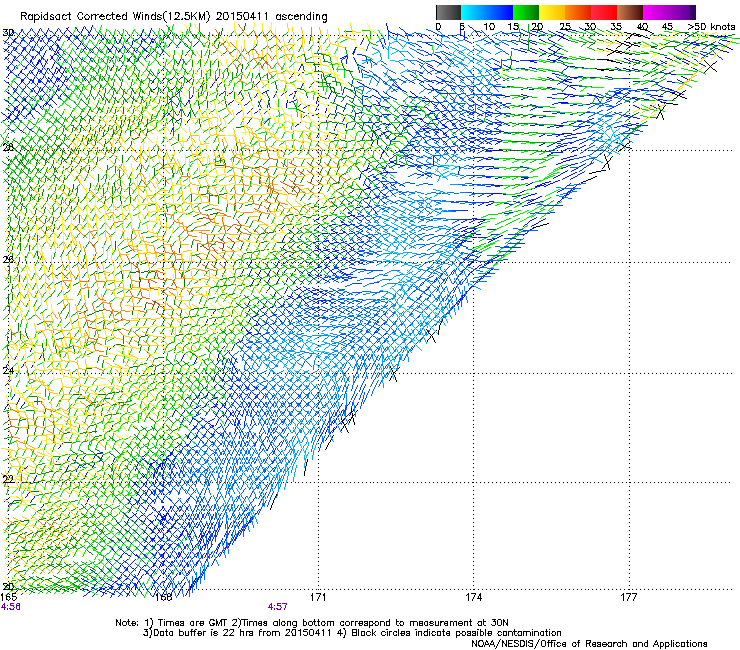Click the green 15–20 knots legend swatch
The height and width of the screenshot is (650, 740).
point(526,12)
